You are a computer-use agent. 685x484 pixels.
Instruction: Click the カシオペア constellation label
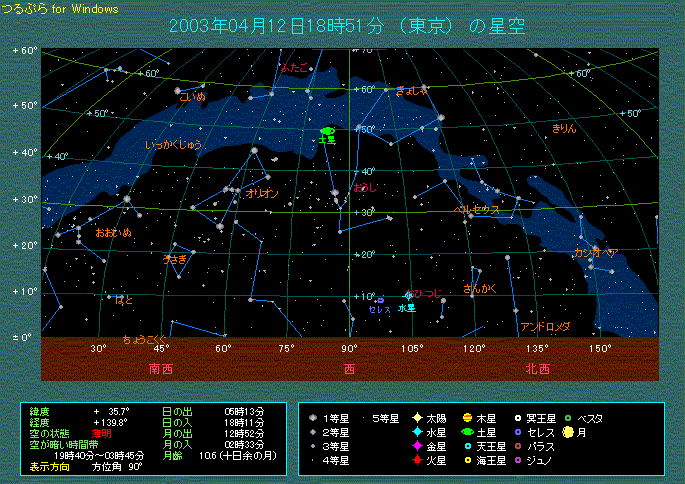point(596,253)
